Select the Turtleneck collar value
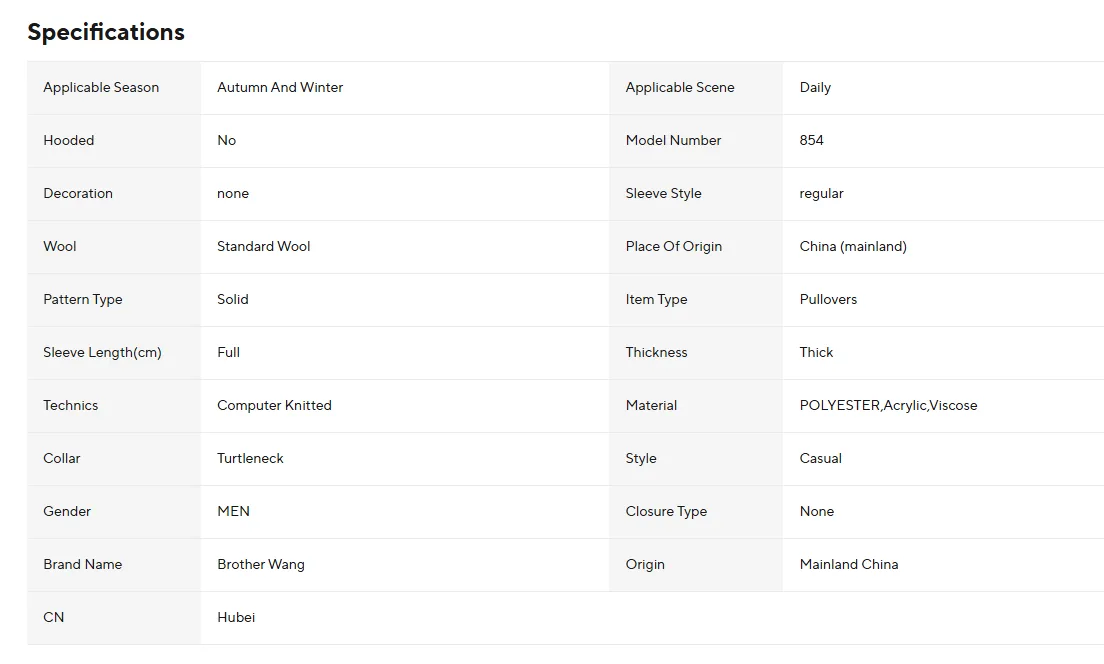1104x664 pixels. [250, 459]
